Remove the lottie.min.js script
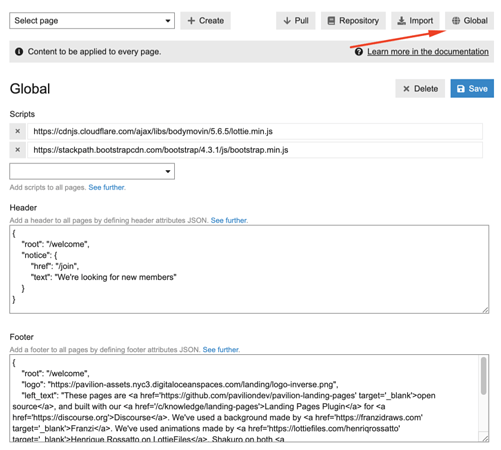This screenshot has width=501, height=450. coord(18,131)
